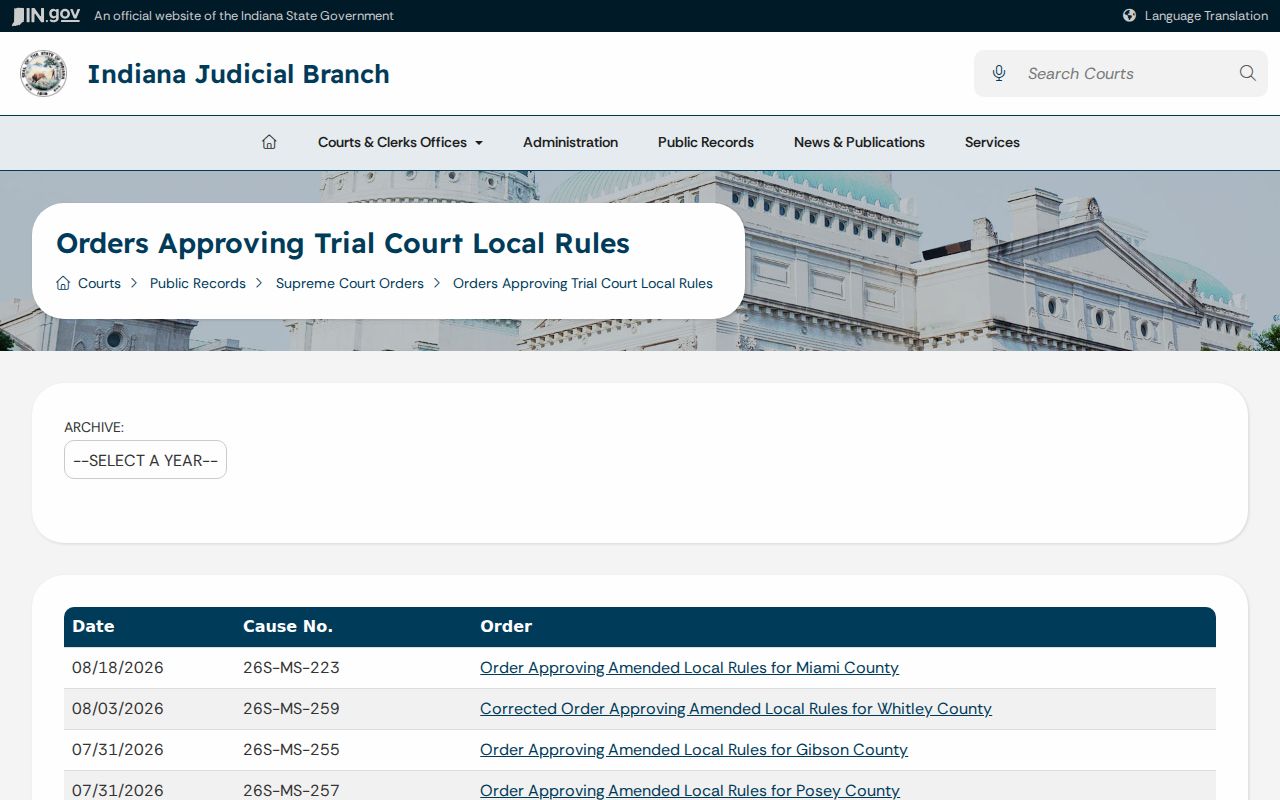The height and width of the screenshot is (800, 1280).
Task: Click the date 08/18/2026
Action: tap(118, 667)
